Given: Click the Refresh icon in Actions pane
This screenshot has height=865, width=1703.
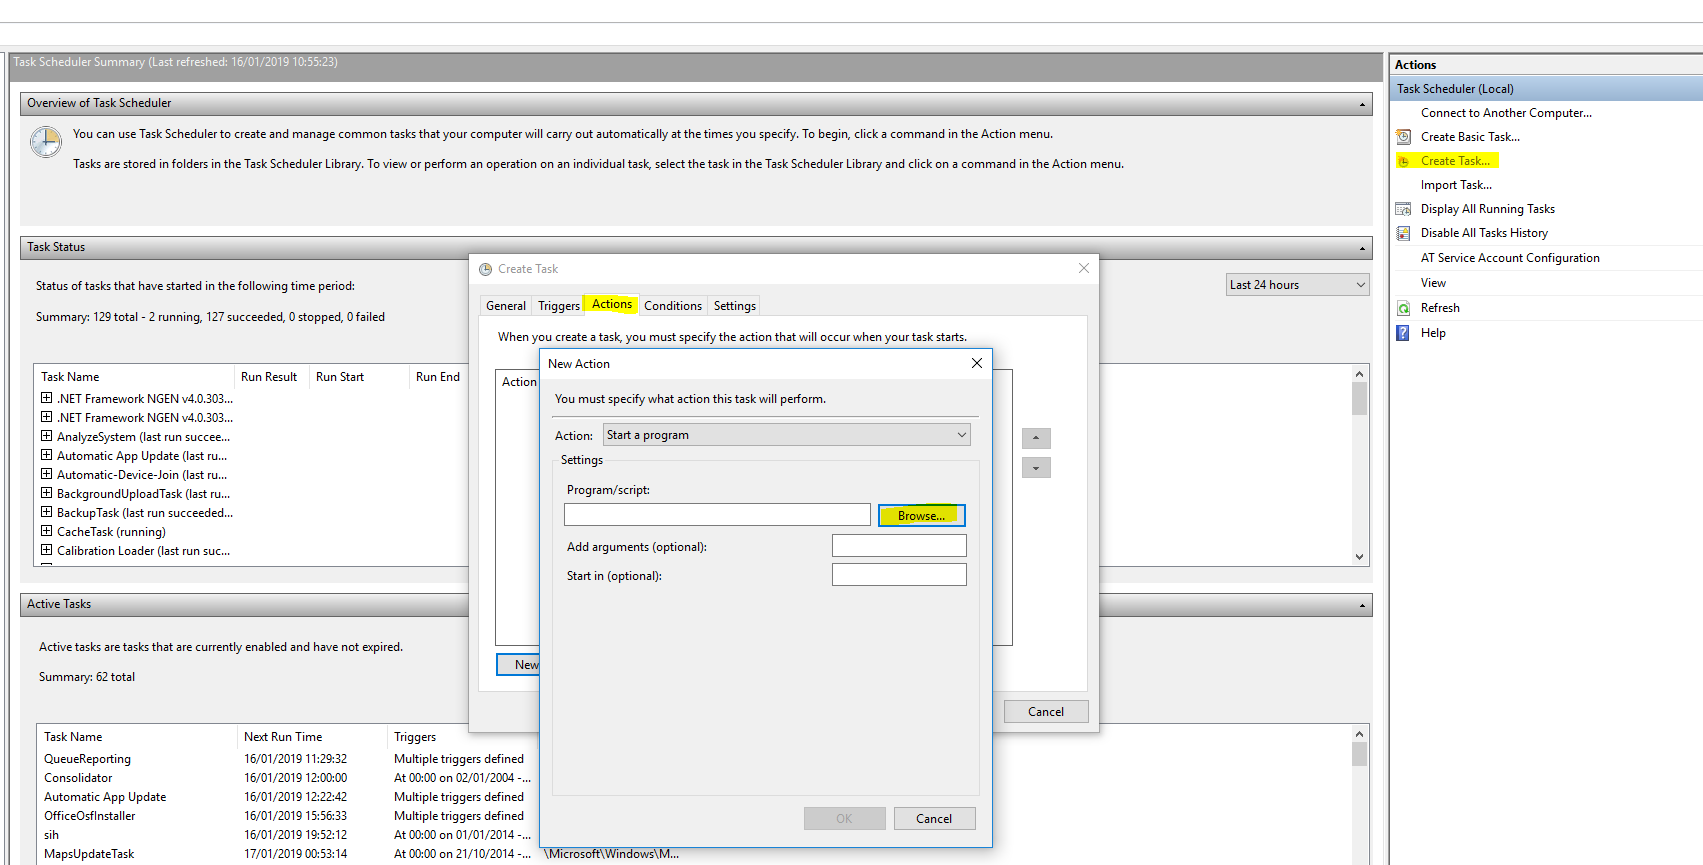Looking at the screenshot, I should coord(1403,308).
